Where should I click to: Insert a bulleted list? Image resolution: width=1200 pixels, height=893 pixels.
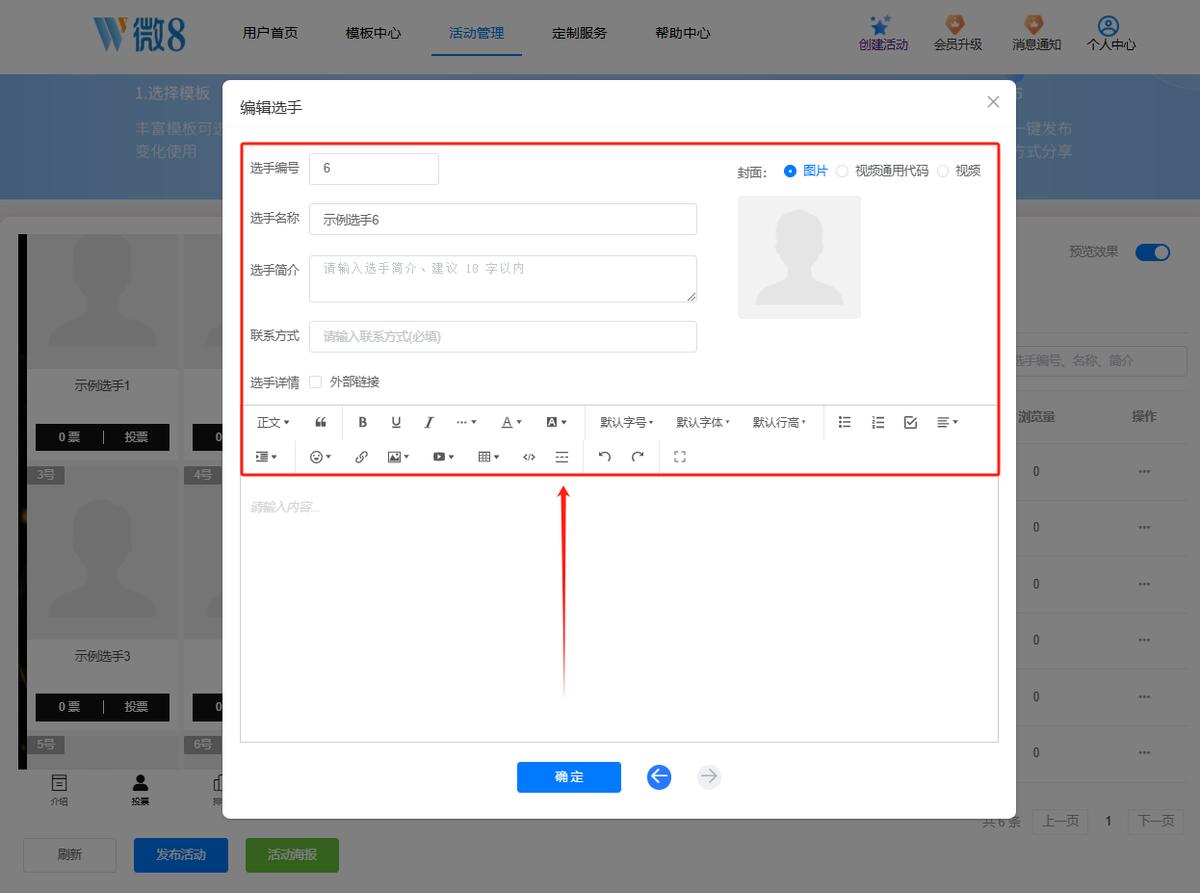tap(845, 423)
